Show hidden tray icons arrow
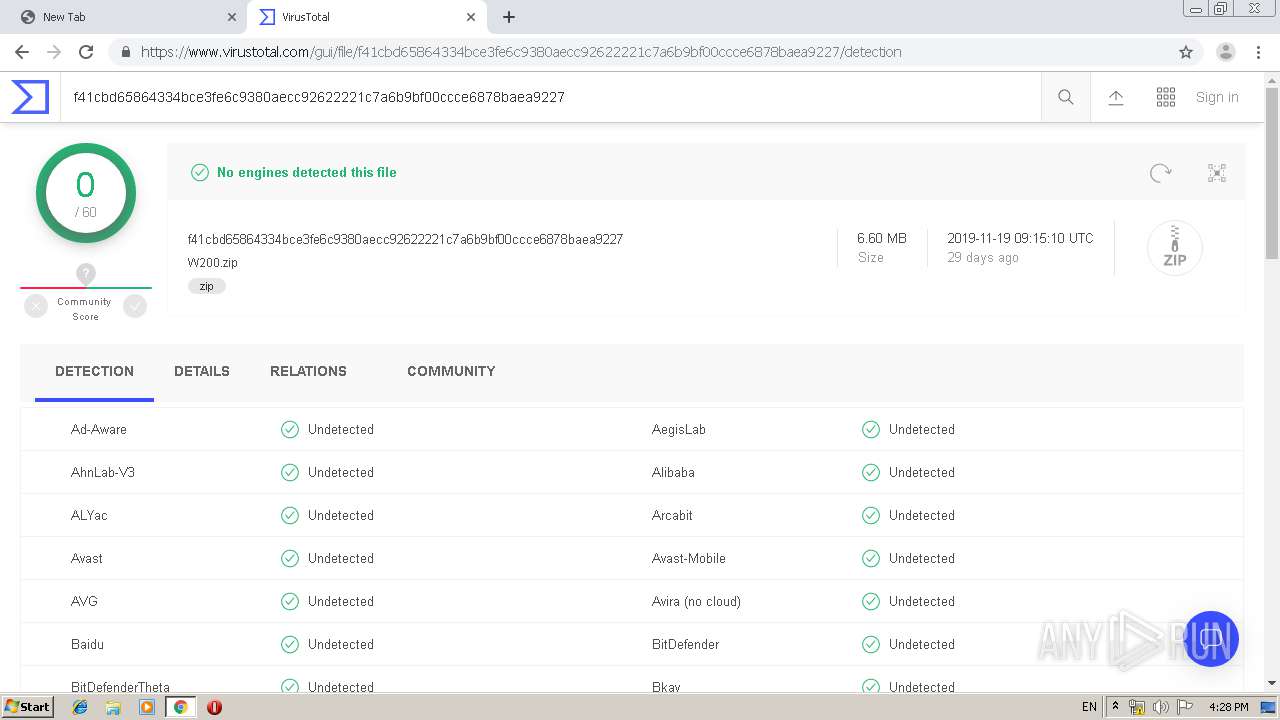Viewport: 1280px width, 720px height. pyautogui.click(x=1115, y=707)
